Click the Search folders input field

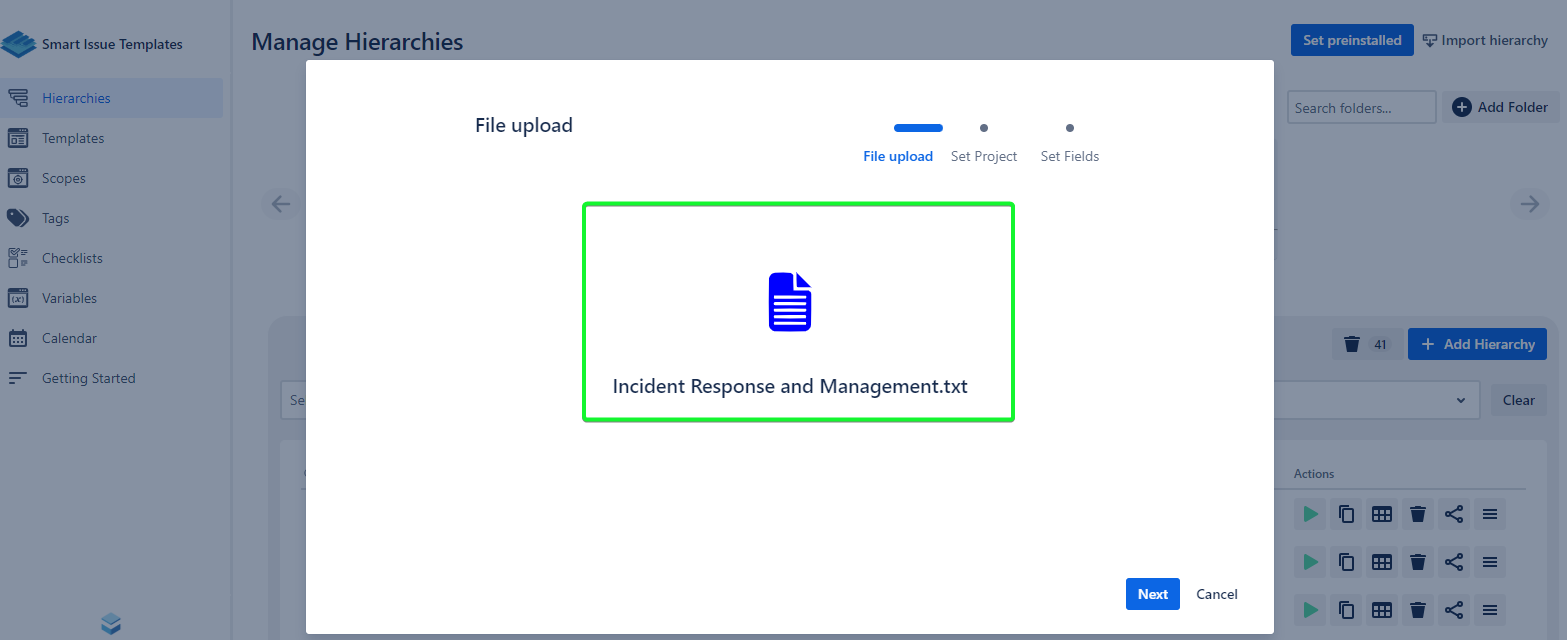pyautogui.click(x=1360, y=107)
